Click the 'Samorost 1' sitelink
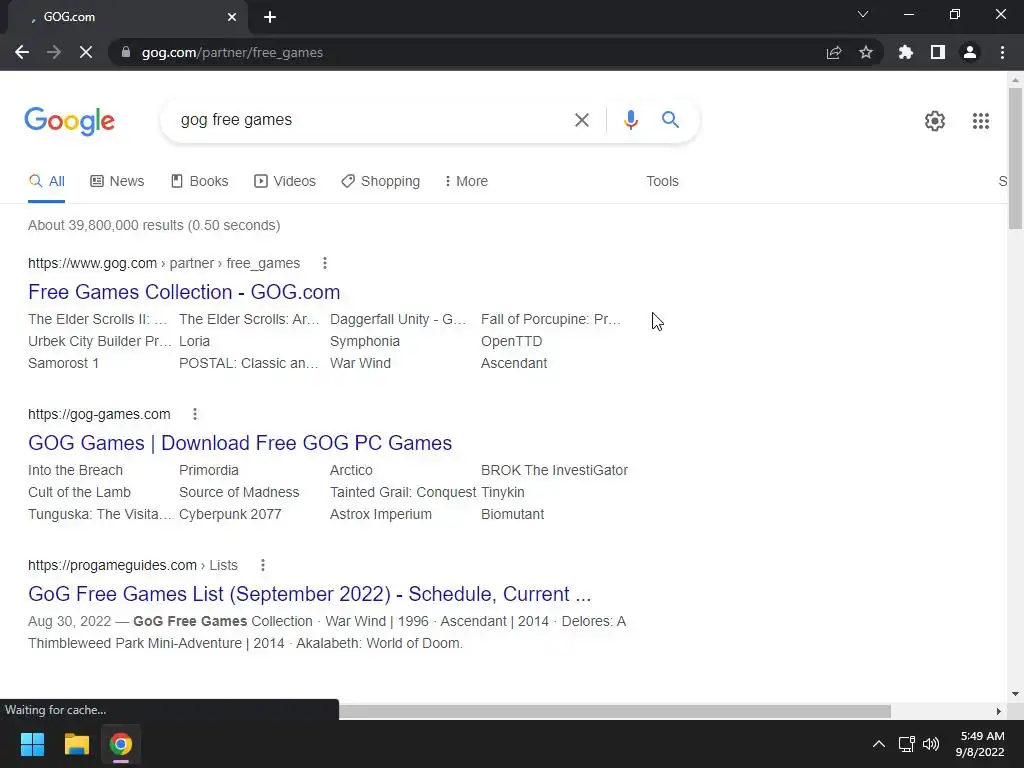The height and width of the screenshot is (768, 1024). [x=63, y=364]
